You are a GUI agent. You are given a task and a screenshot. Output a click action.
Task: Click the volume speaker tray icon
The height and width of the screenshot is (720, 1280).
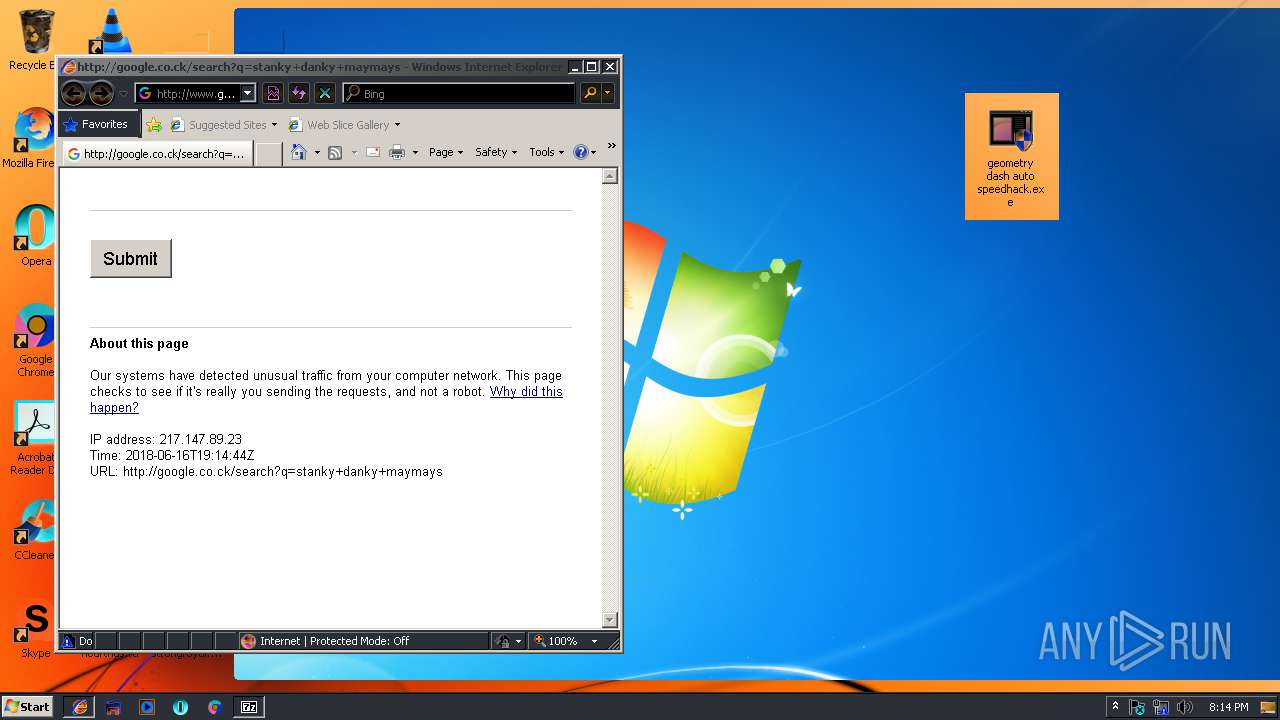[x=1185, y=707]
